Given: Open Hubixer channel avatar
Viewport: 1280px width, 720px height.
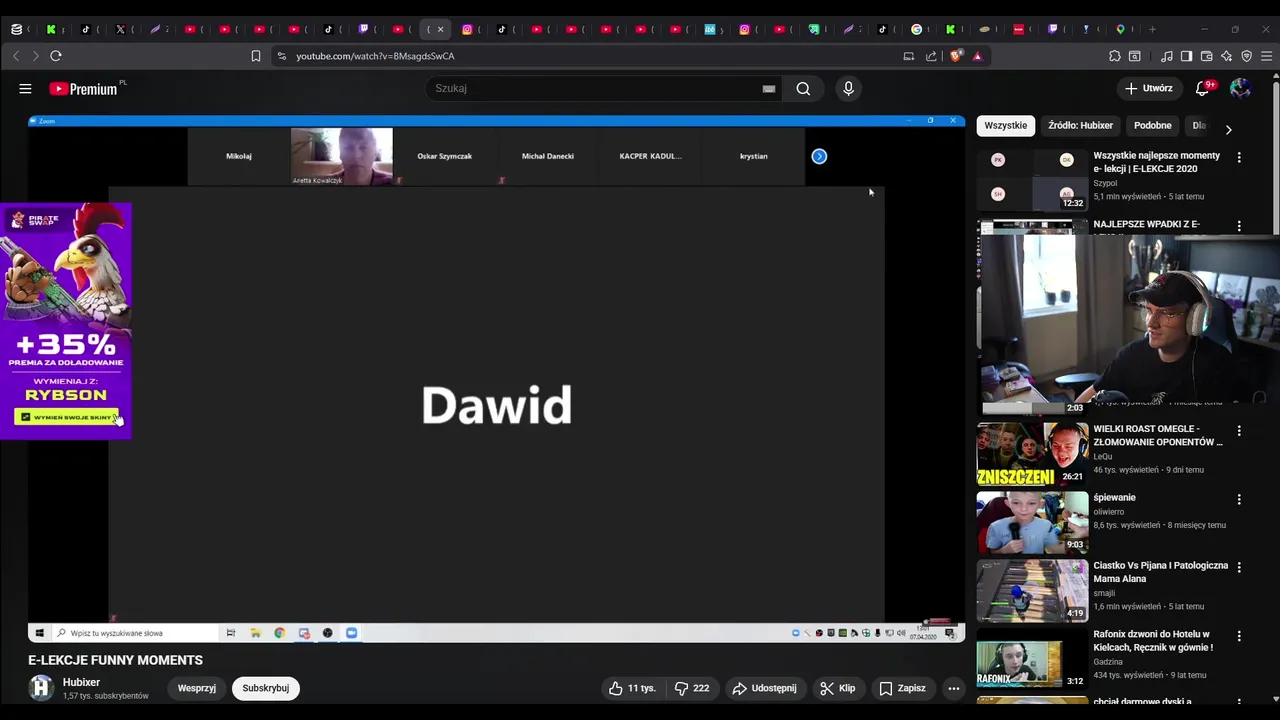Looking at the screenshot, I should (x=41, y=688).
